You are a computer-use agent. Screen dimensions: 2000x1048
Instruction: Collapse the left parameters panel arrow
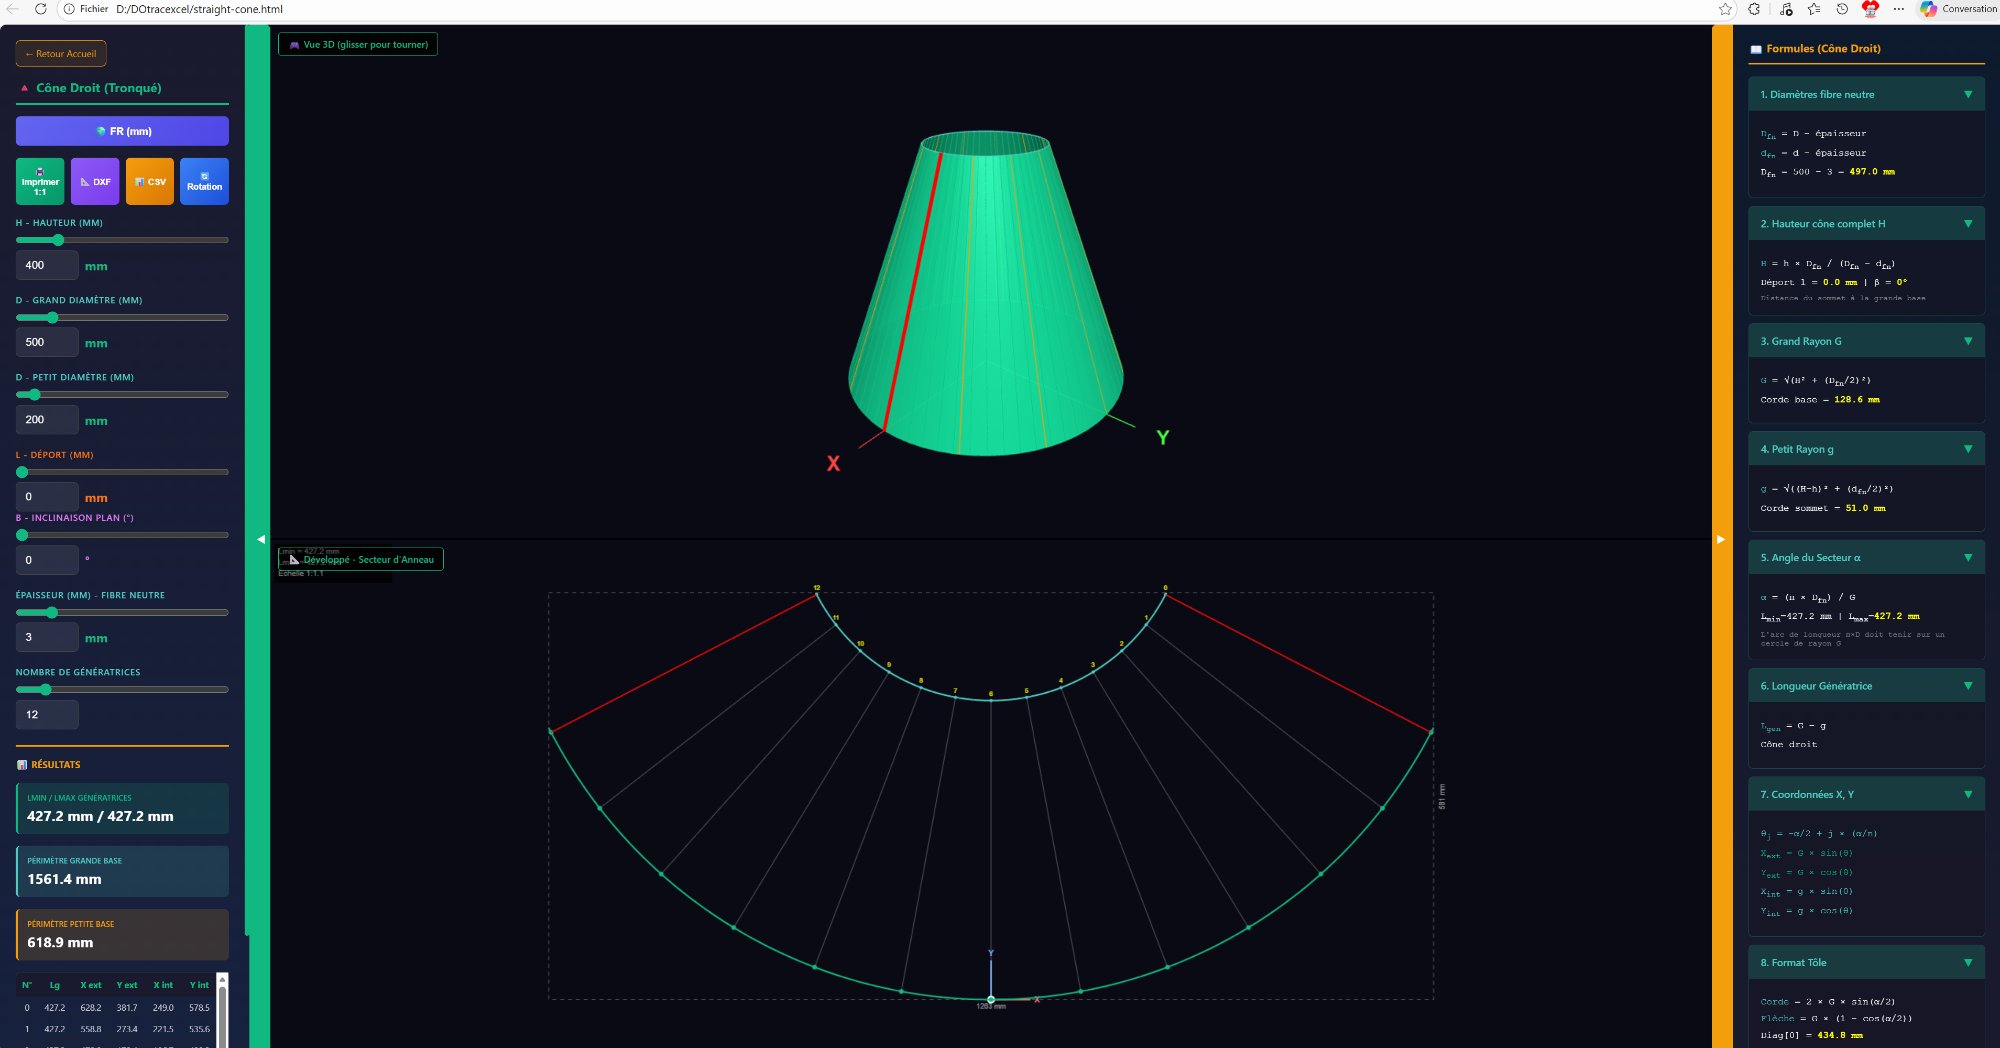(x=261, y=538)
